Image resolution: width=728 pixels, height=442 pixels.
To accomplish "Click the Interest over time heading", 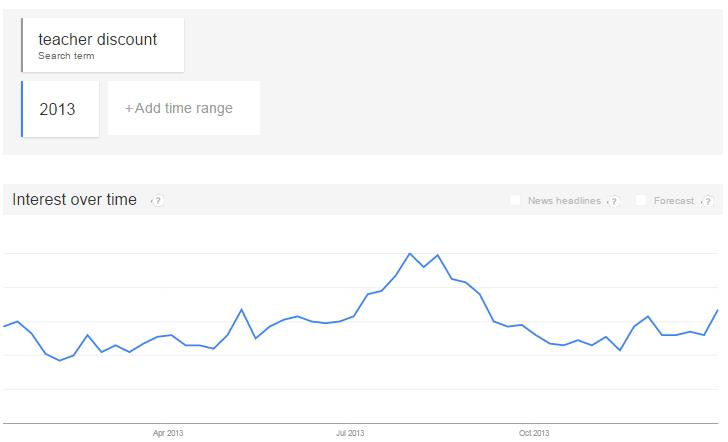I will point(74,199).
